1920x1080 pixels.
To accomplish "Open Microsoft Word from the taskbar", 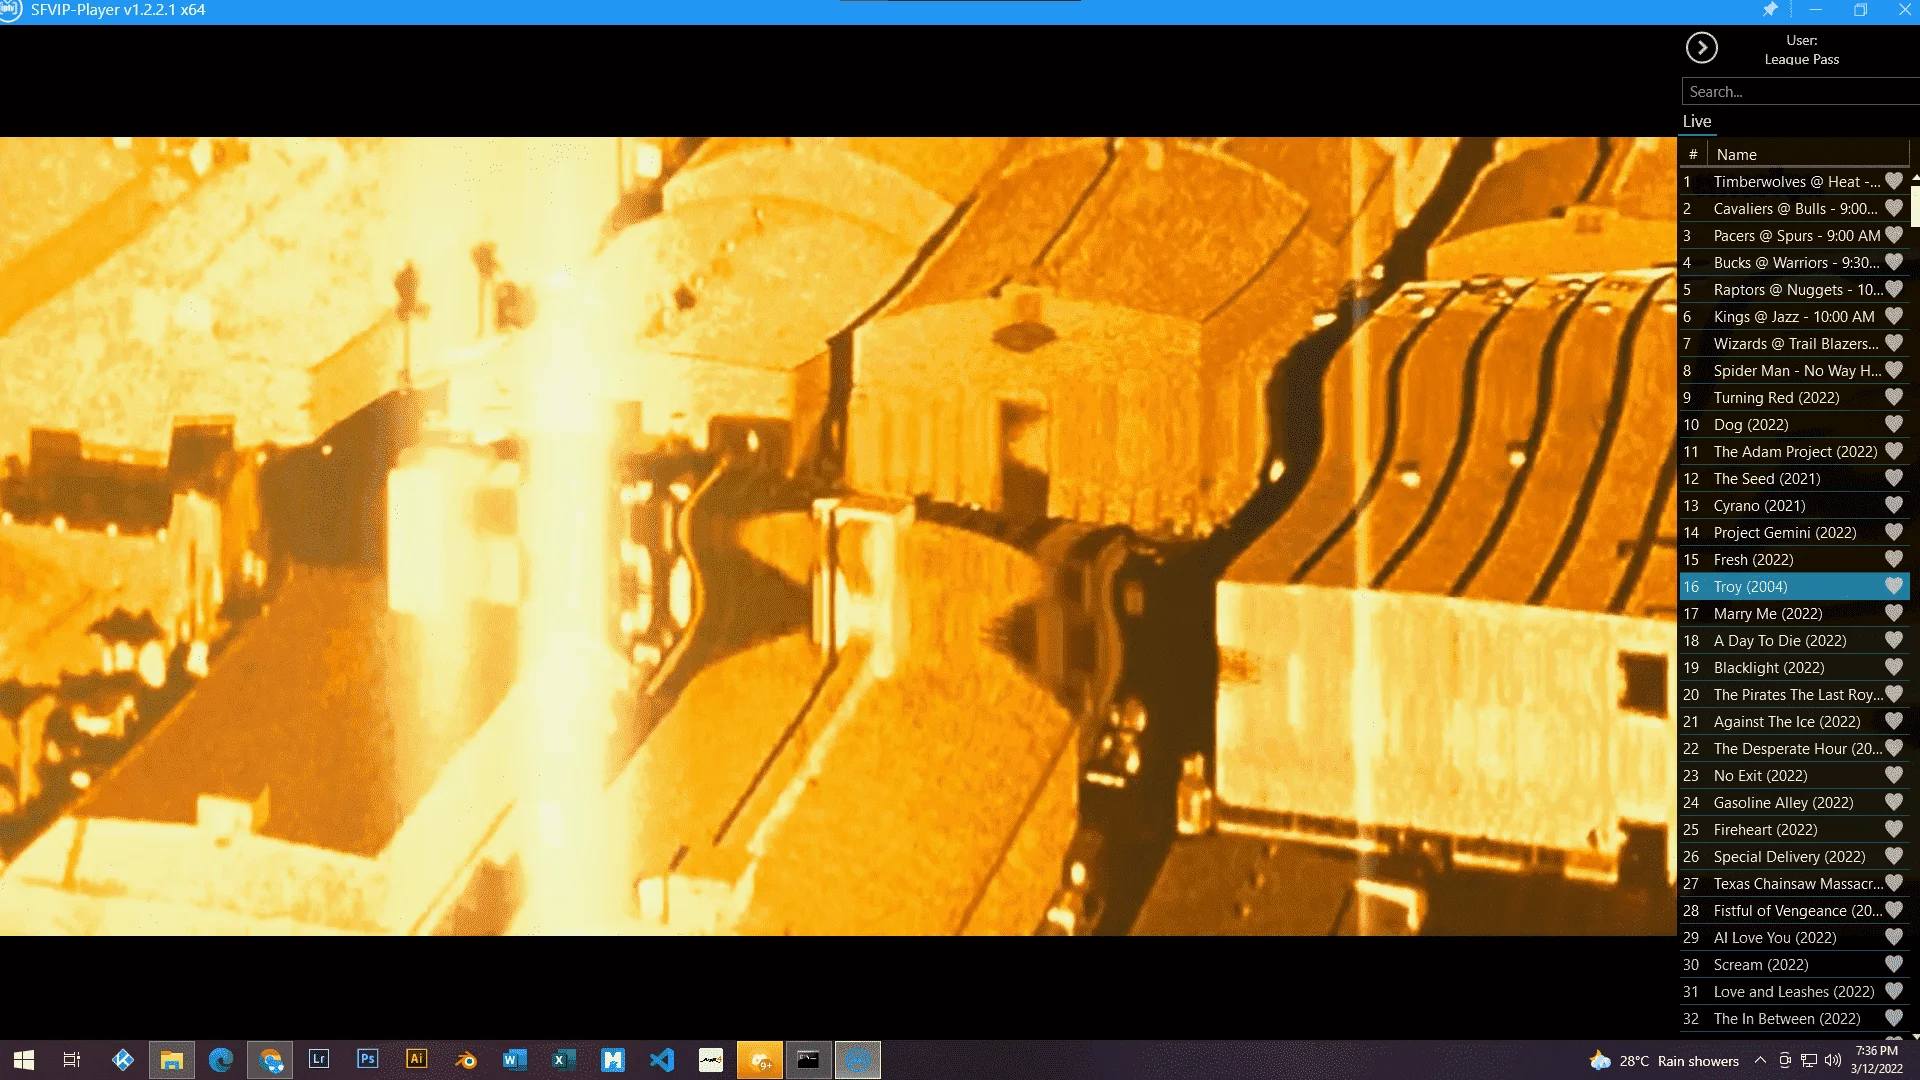I will pyautogui.click(x=515, y=1060).
